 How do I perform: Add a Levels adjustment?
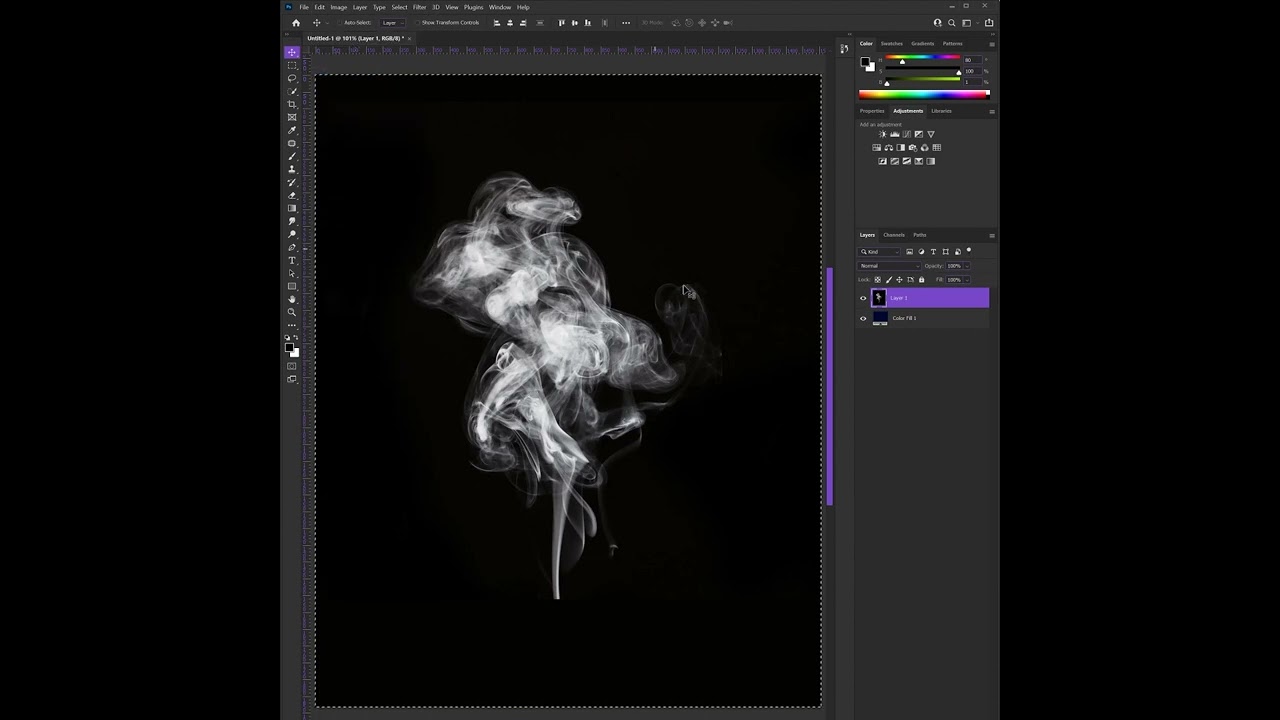895,134
